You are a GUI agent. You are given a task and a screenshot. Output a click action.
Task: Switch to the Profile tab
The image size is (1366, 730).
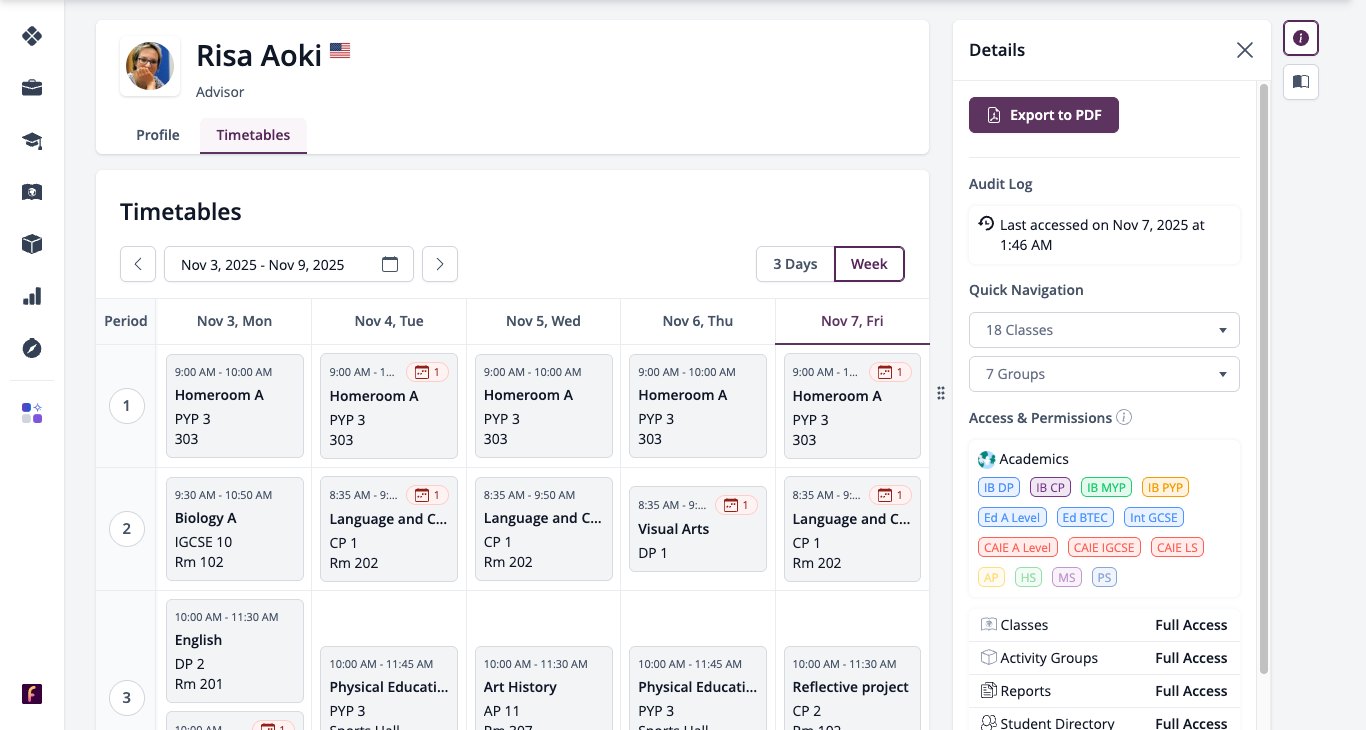pyautogui.click(x=158, y=135)
